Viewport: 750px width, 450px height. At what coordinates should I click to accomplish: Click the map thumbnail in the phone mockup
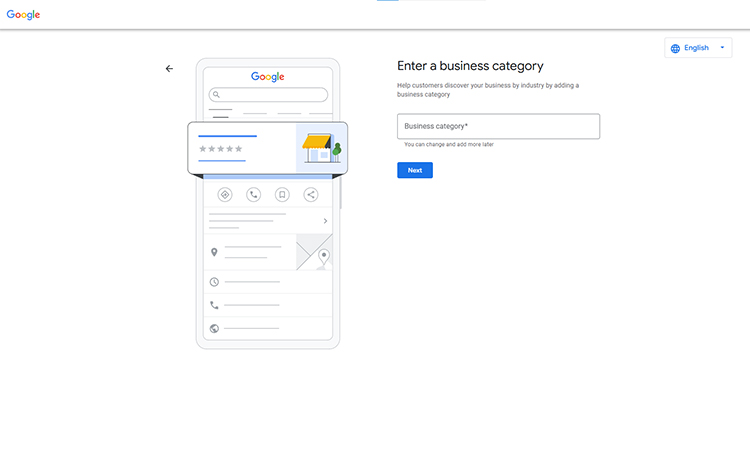[x=314, y=252]
